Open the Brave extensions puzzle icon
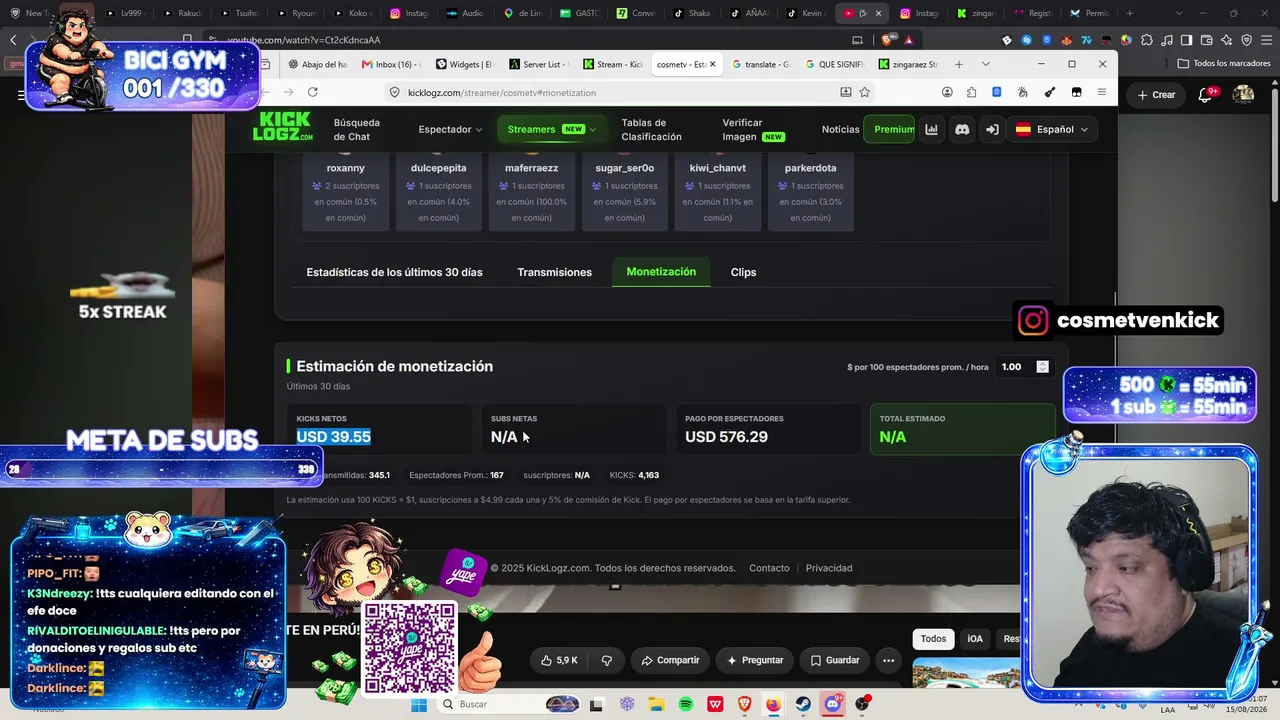Screen dimensions: 1280x720 click(1146, 40)
